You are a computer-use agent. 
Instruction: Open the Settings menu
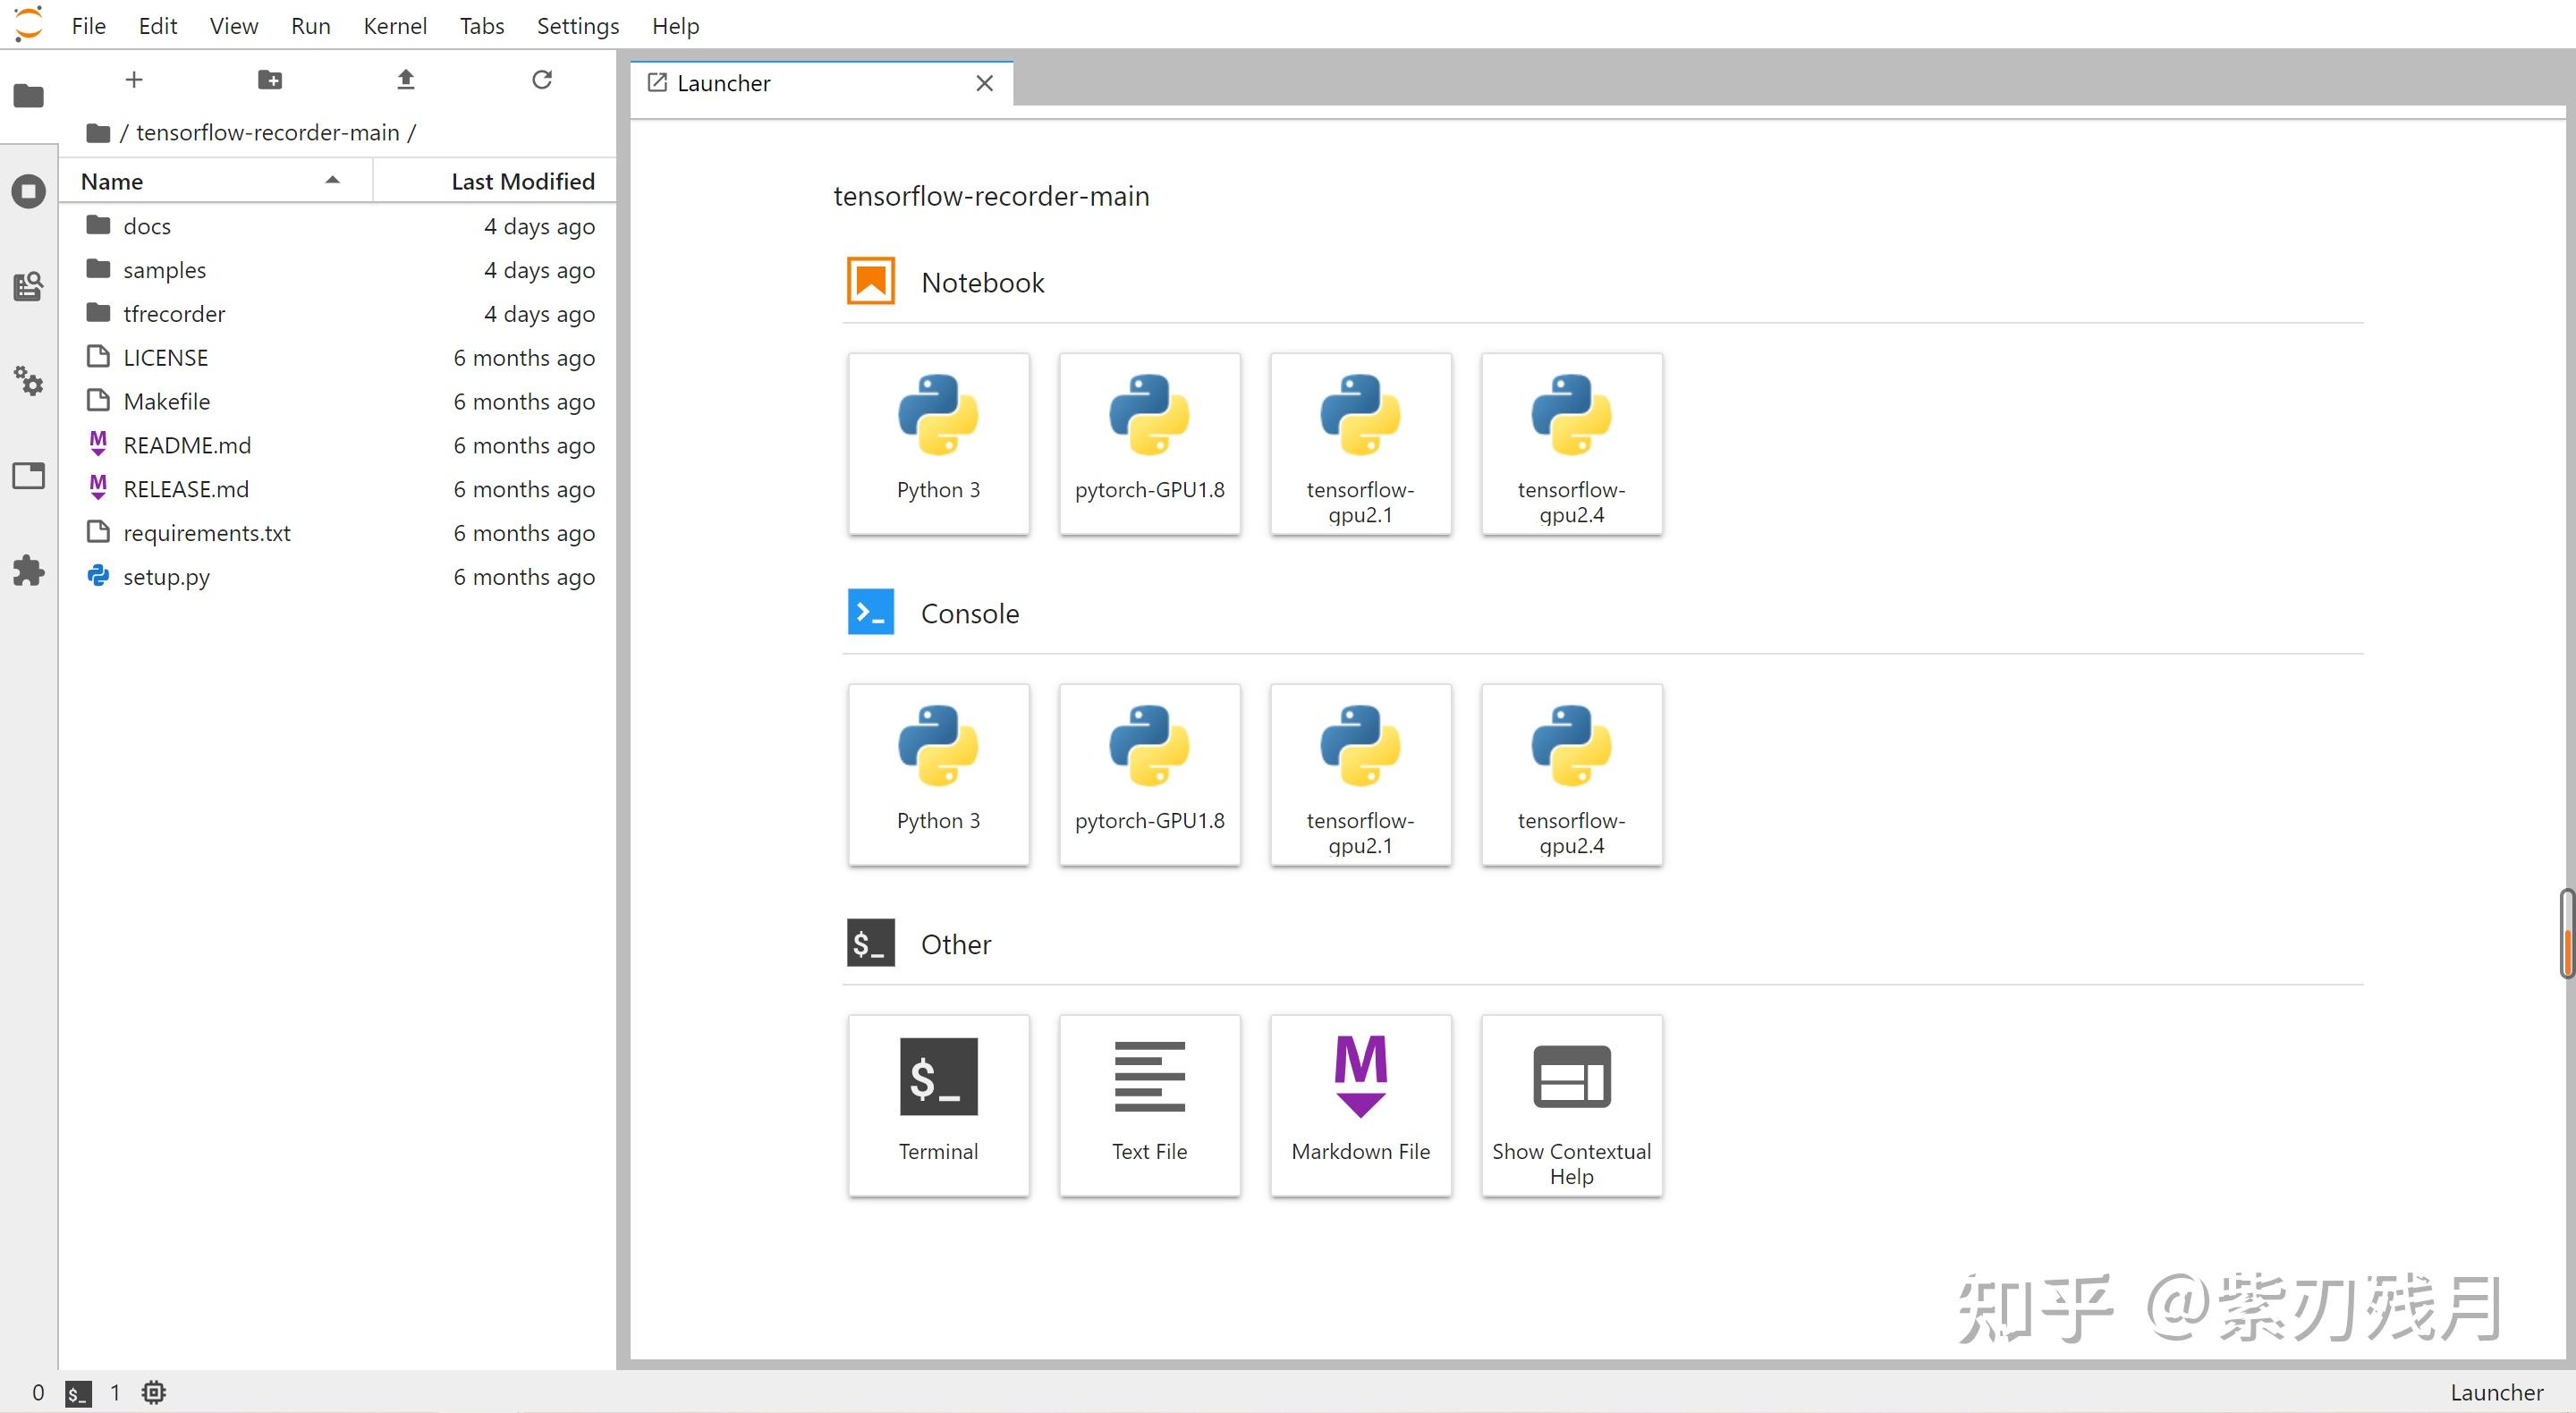pyautogui.click(x=577, y=26)
